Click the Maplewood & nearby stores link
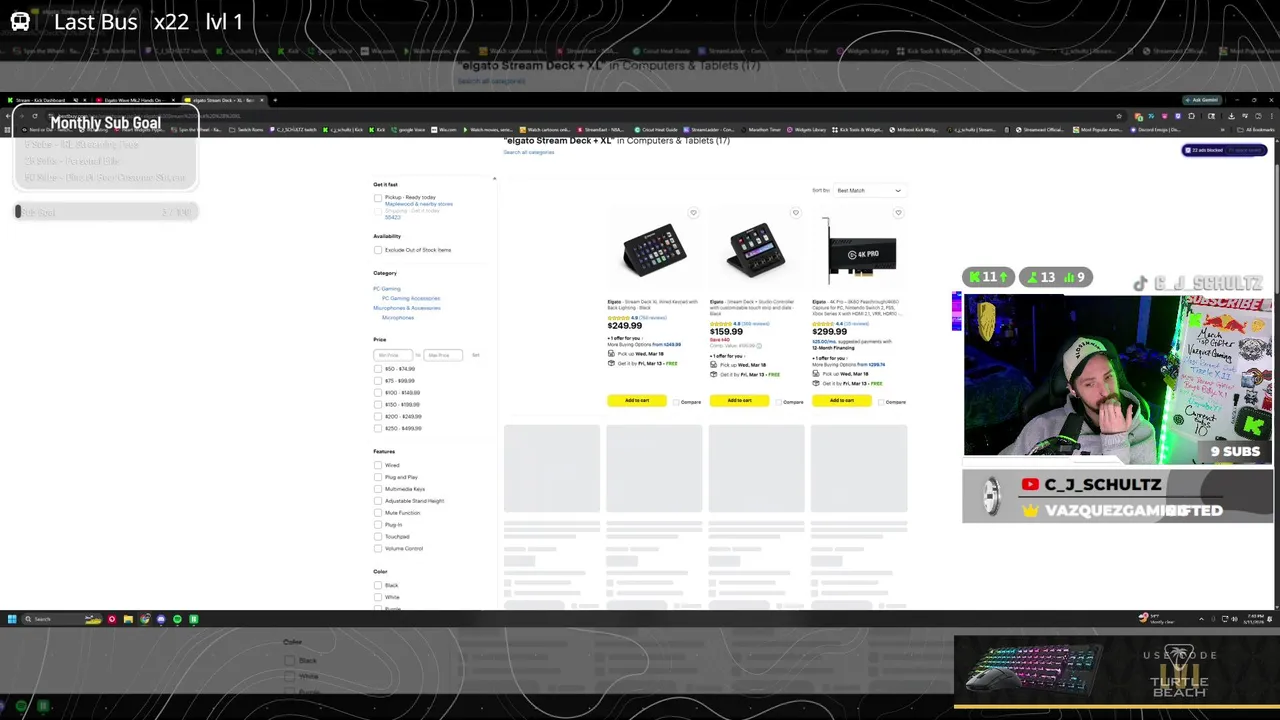 pyautogui.click(x=419, y=204)
